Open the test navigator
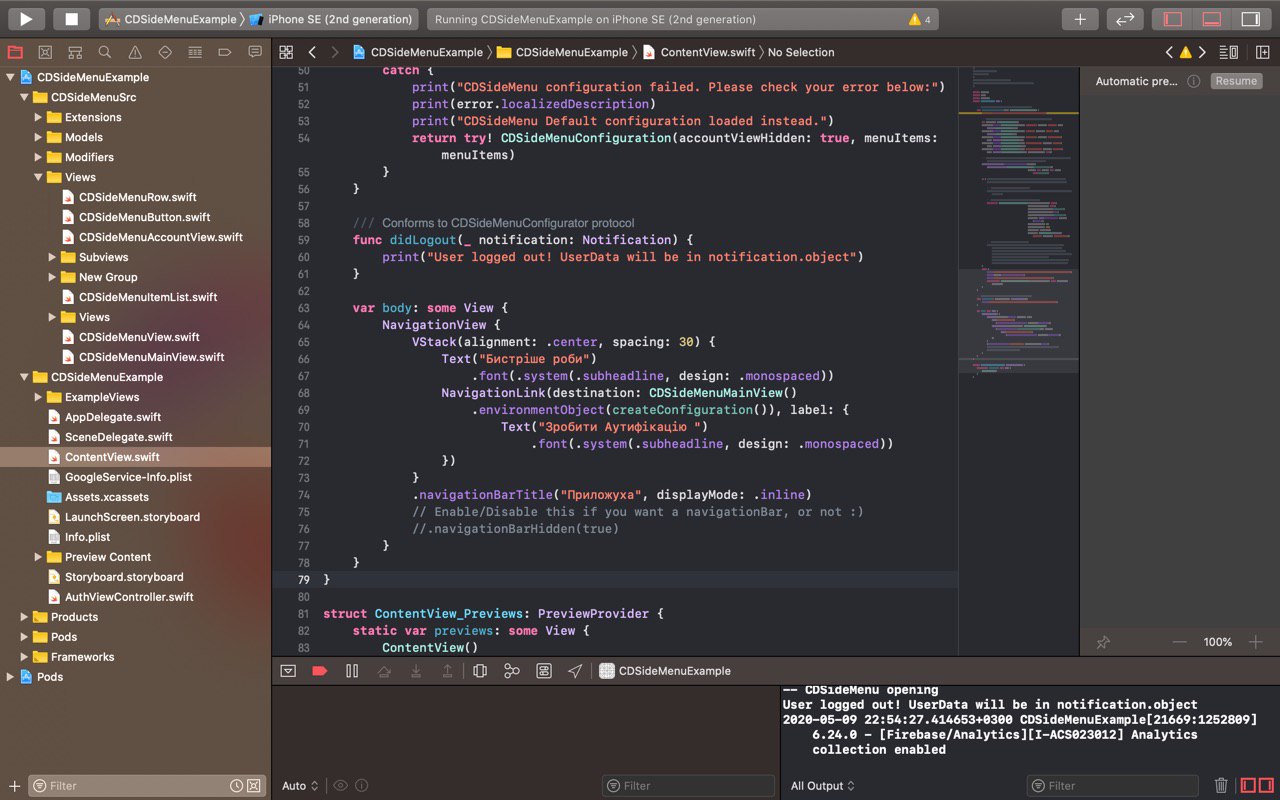 point(165,52)
